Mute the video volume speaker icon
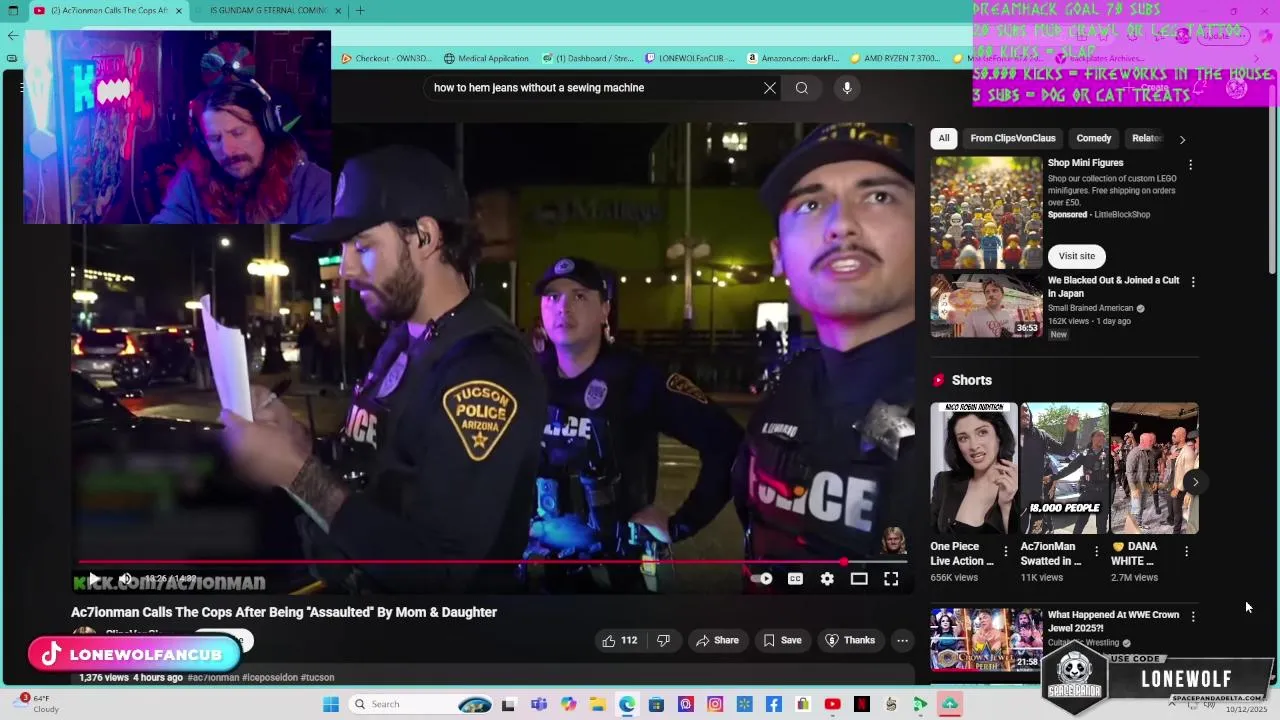 (x=125, y=579)
